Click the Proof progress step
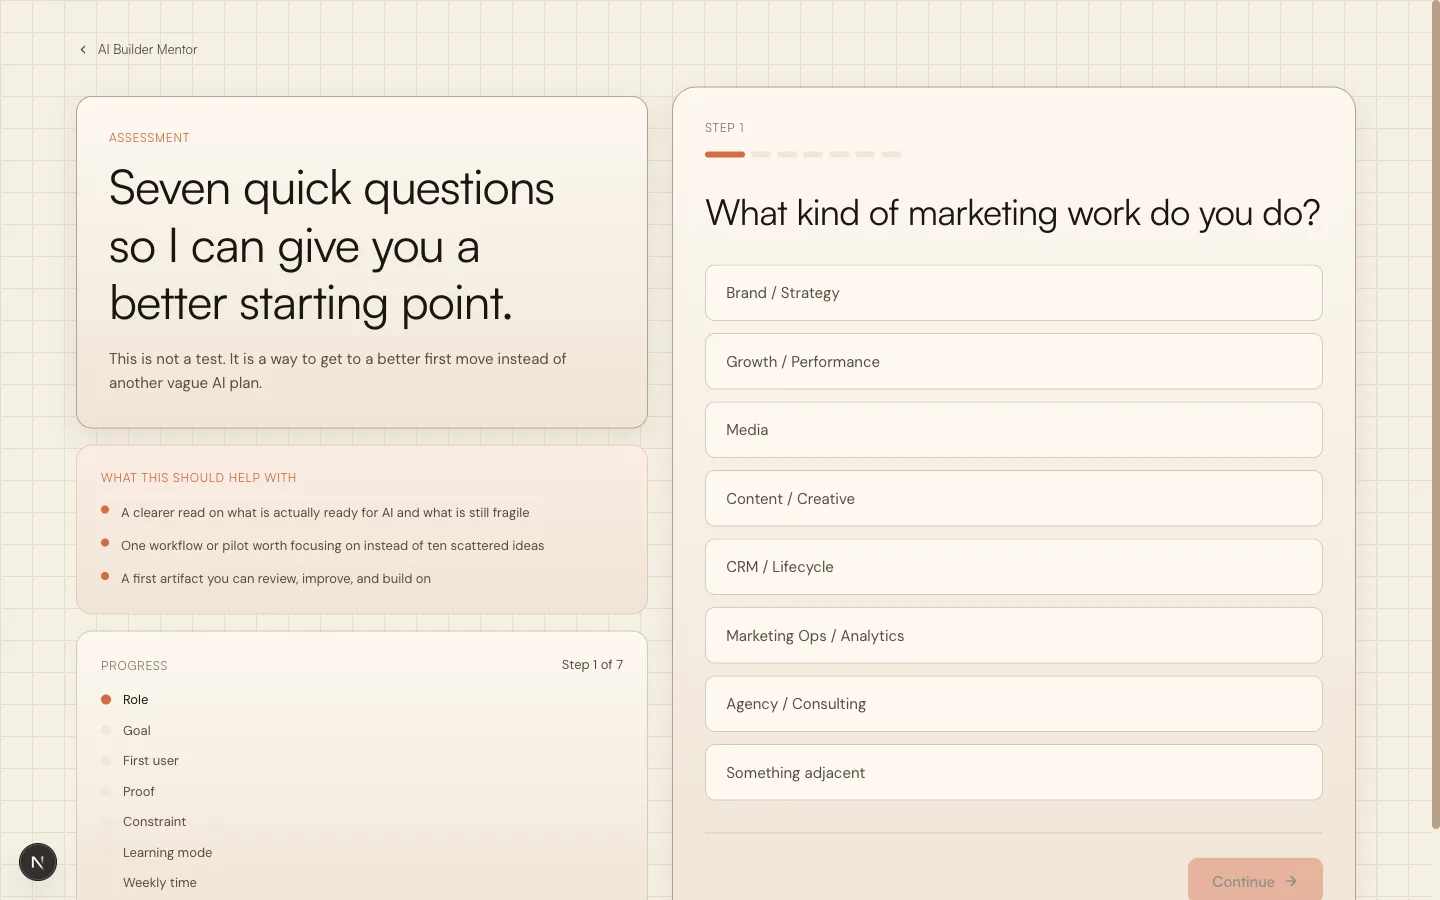 [x=138, y=792]
